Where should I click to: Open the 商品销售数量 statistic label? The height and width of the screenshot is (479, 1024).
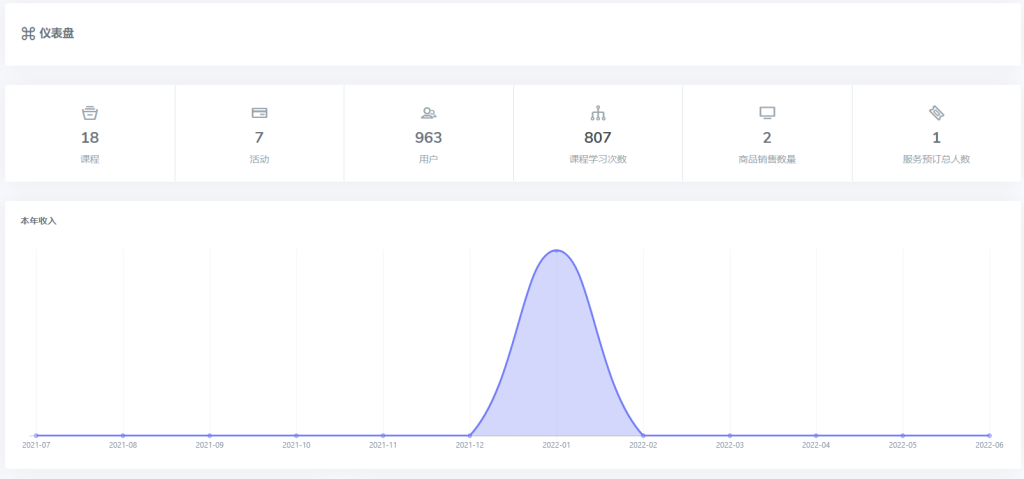click(x=767, y=159)
